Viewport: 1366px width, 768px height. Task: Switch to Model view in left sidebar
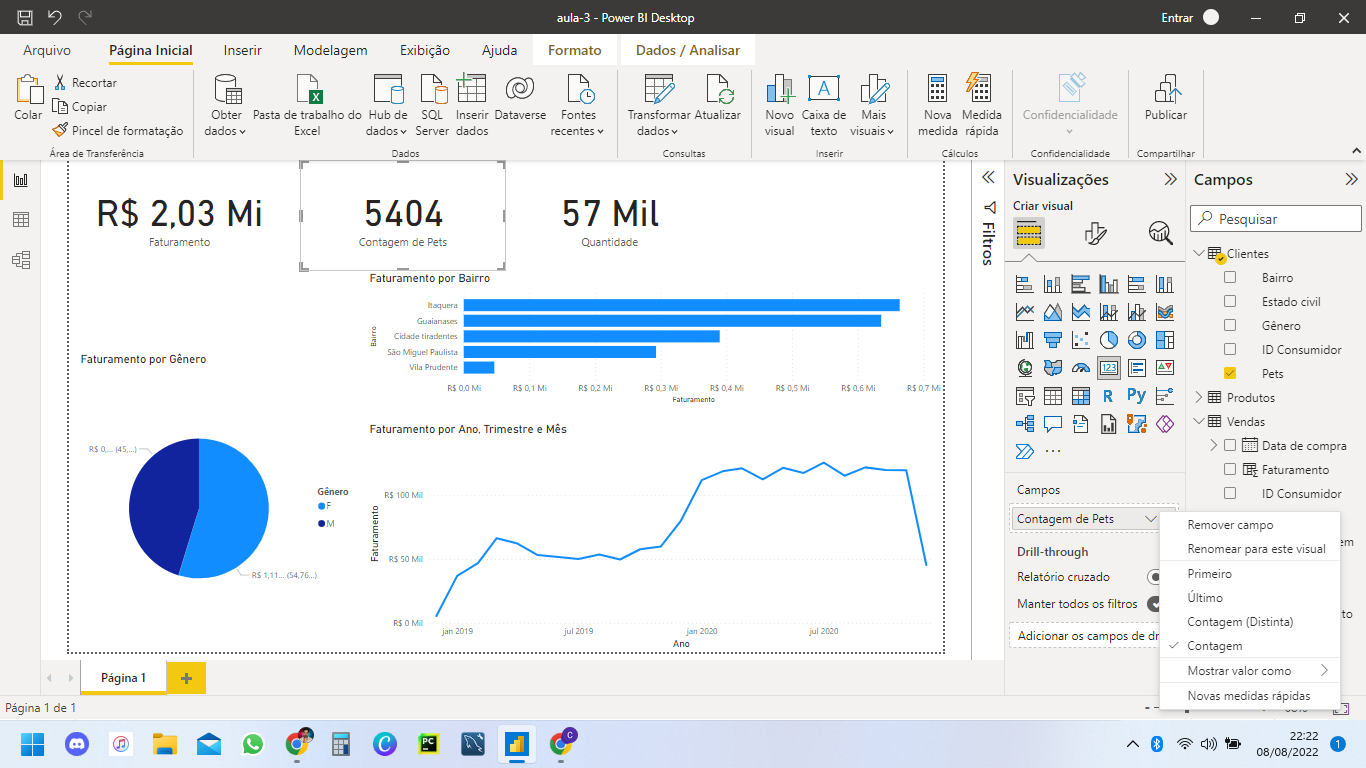tap(21, 260)
